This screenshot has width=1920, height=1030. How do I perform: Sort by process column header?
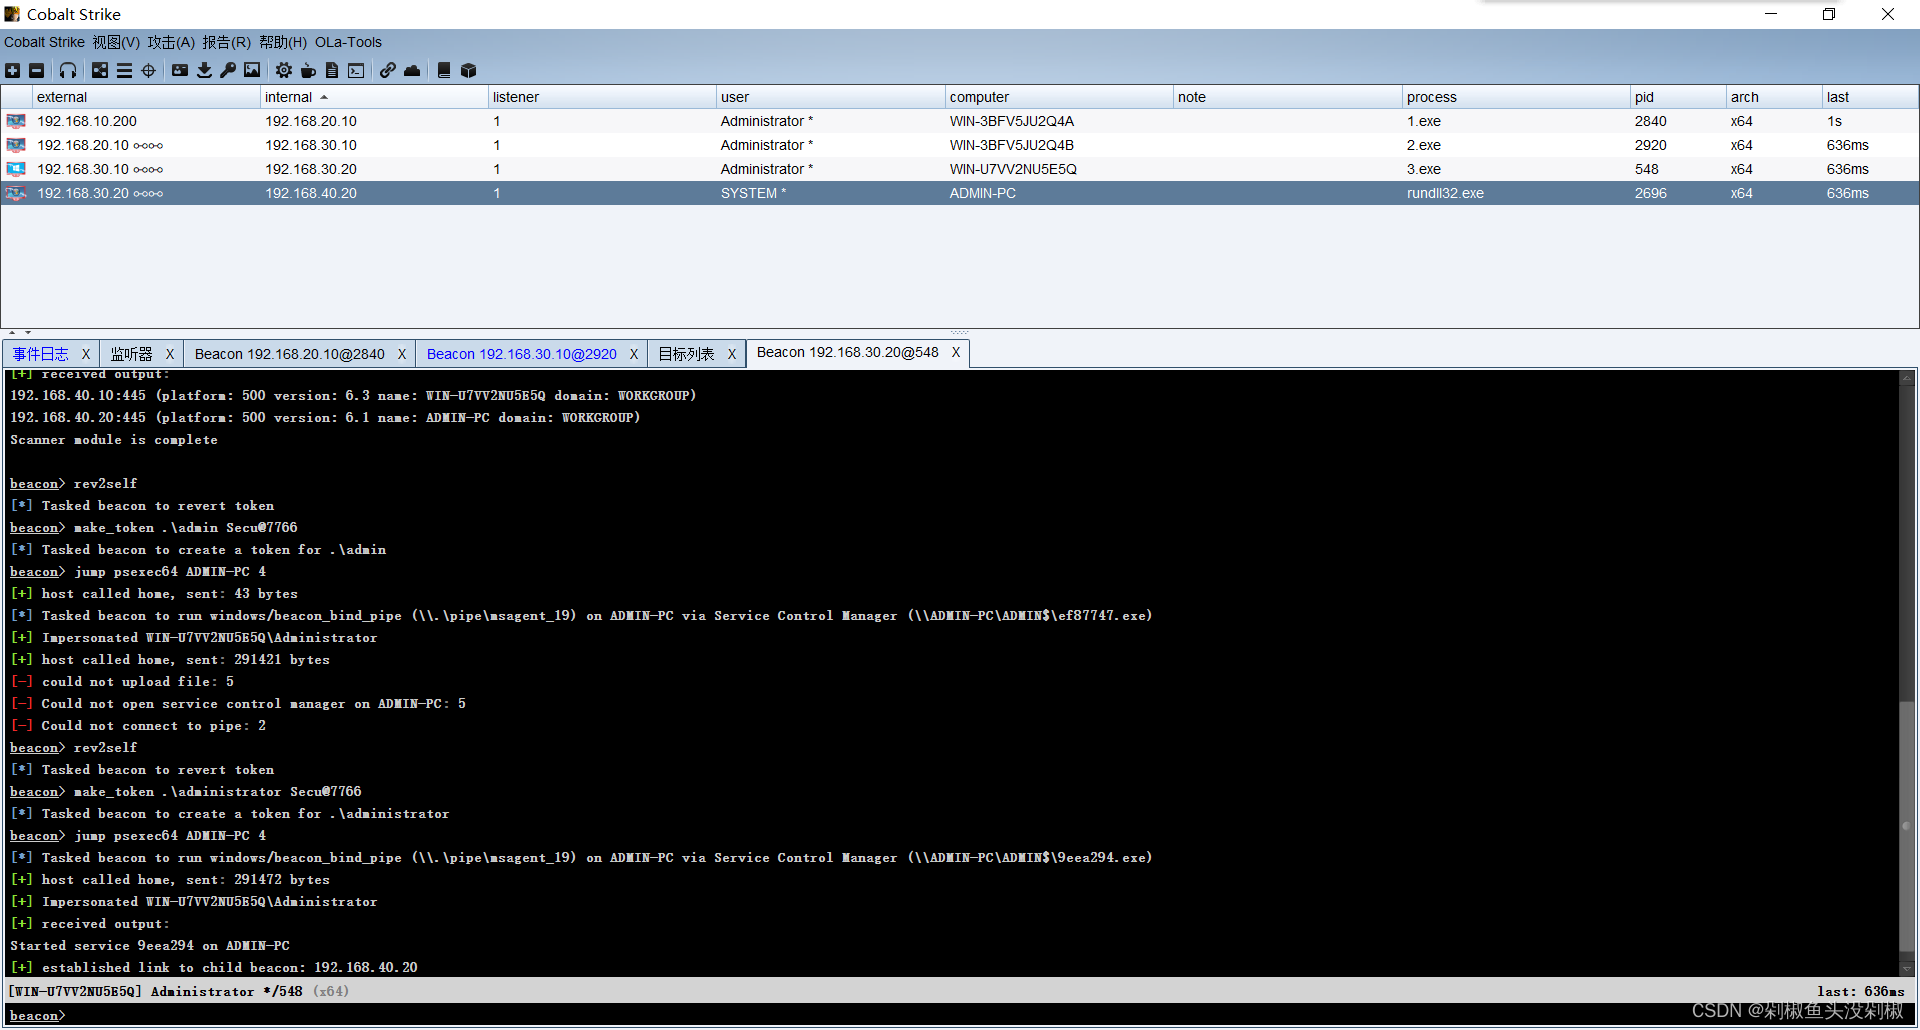pos(1516,97)
